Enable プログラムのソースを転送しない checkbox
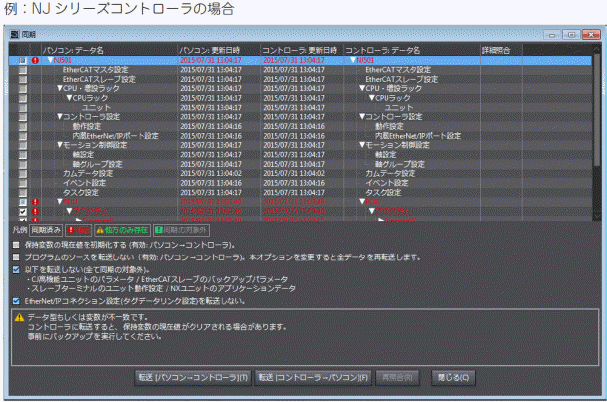This screenshot has width=607, height=402. 16,257
